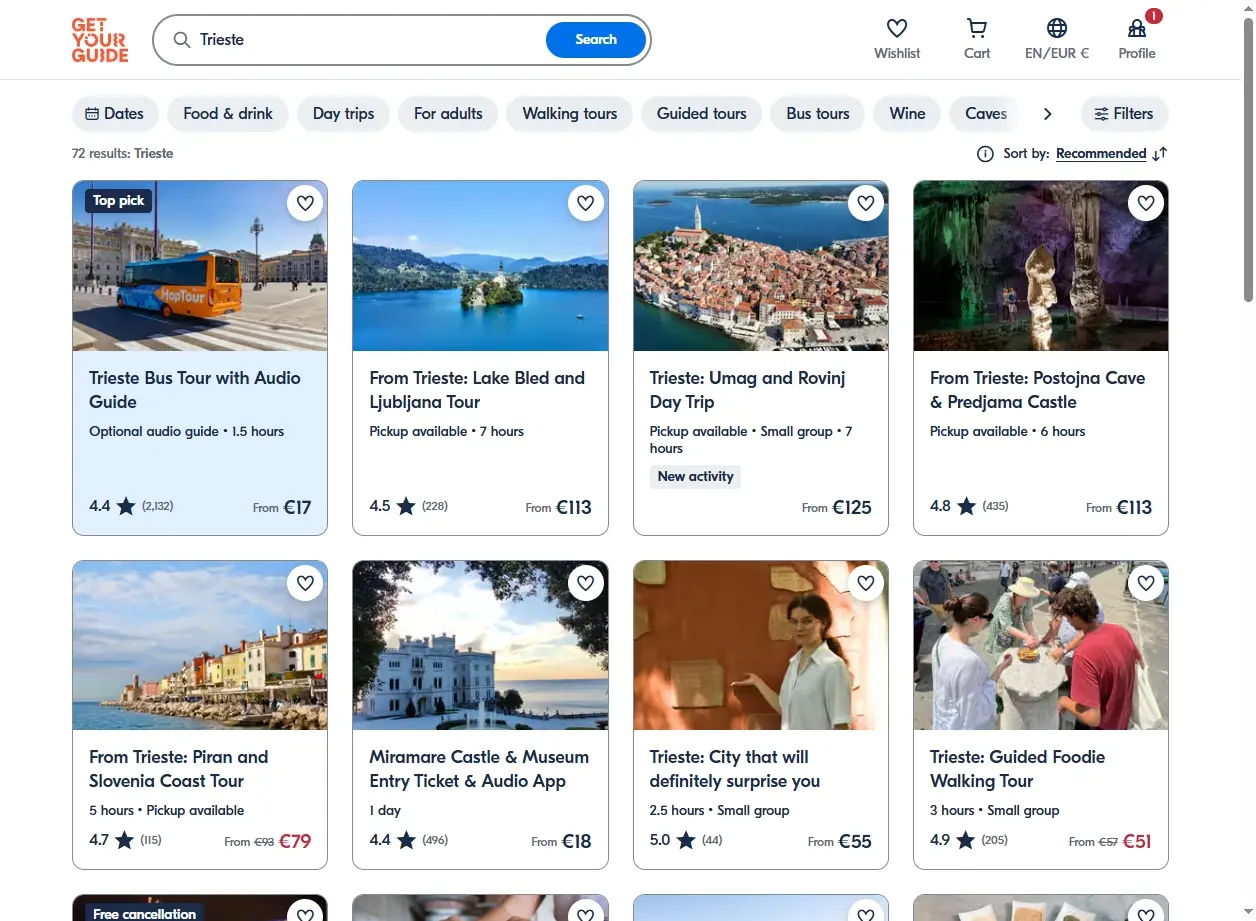Click the €125 price on Umag trip
Viewport: 1256px width, 921px height.
click(x=854, y=507)
